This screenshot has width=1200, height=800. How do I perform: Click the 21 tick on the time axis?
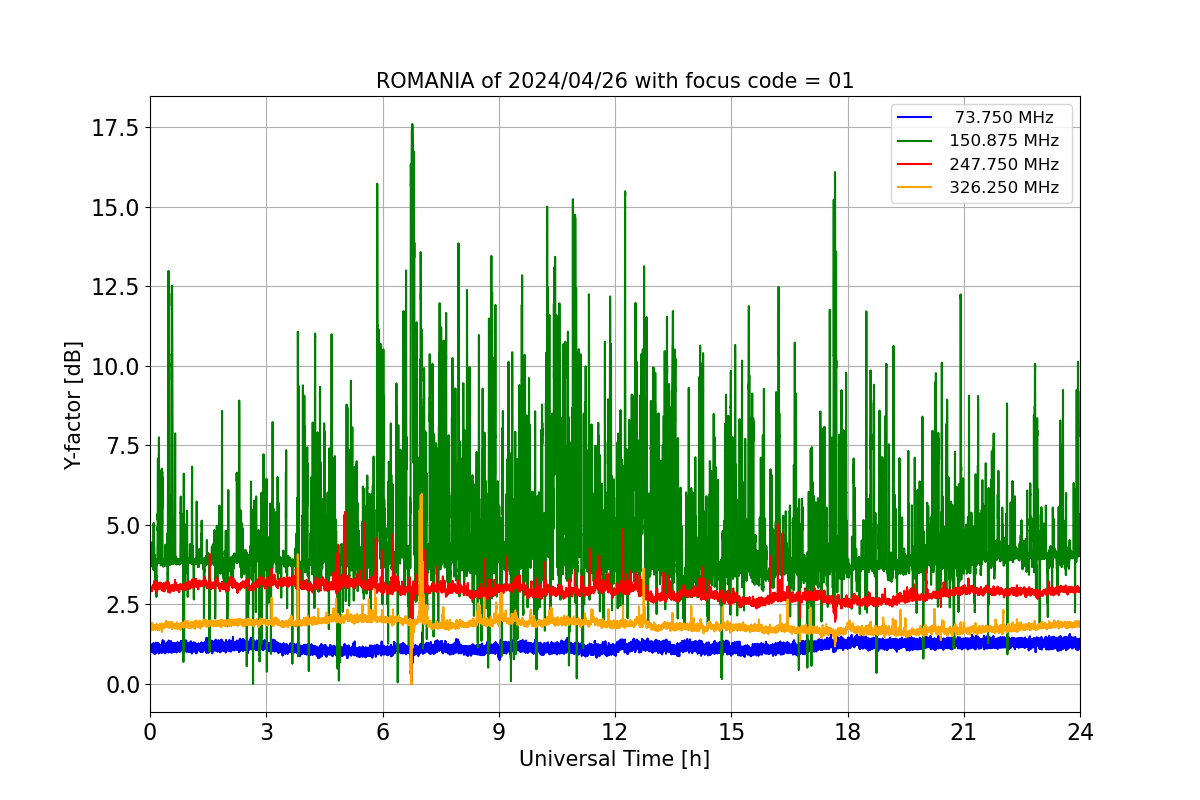point(964,732)
